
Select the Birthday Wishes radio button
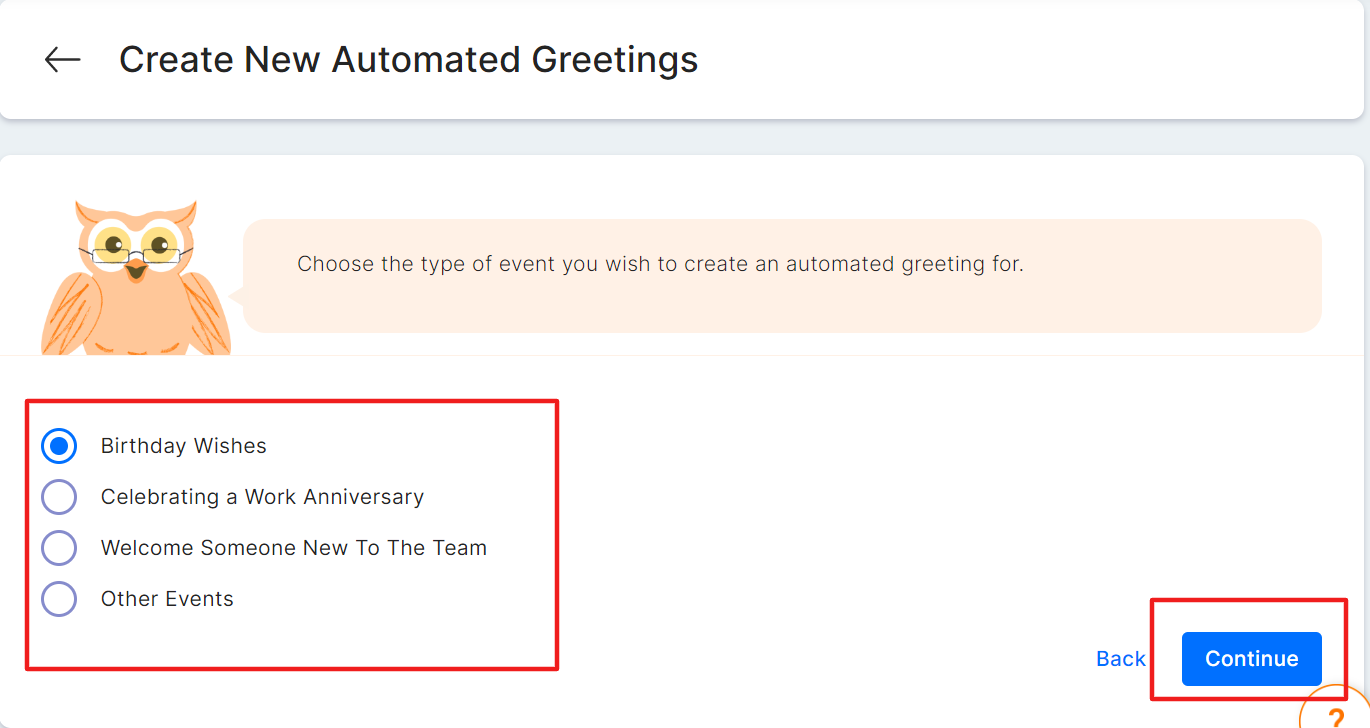pos(59,446)
